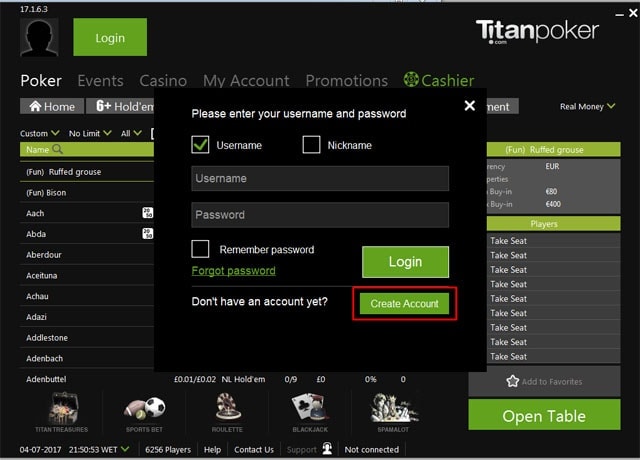Click Contact Us in status bar

254,449
